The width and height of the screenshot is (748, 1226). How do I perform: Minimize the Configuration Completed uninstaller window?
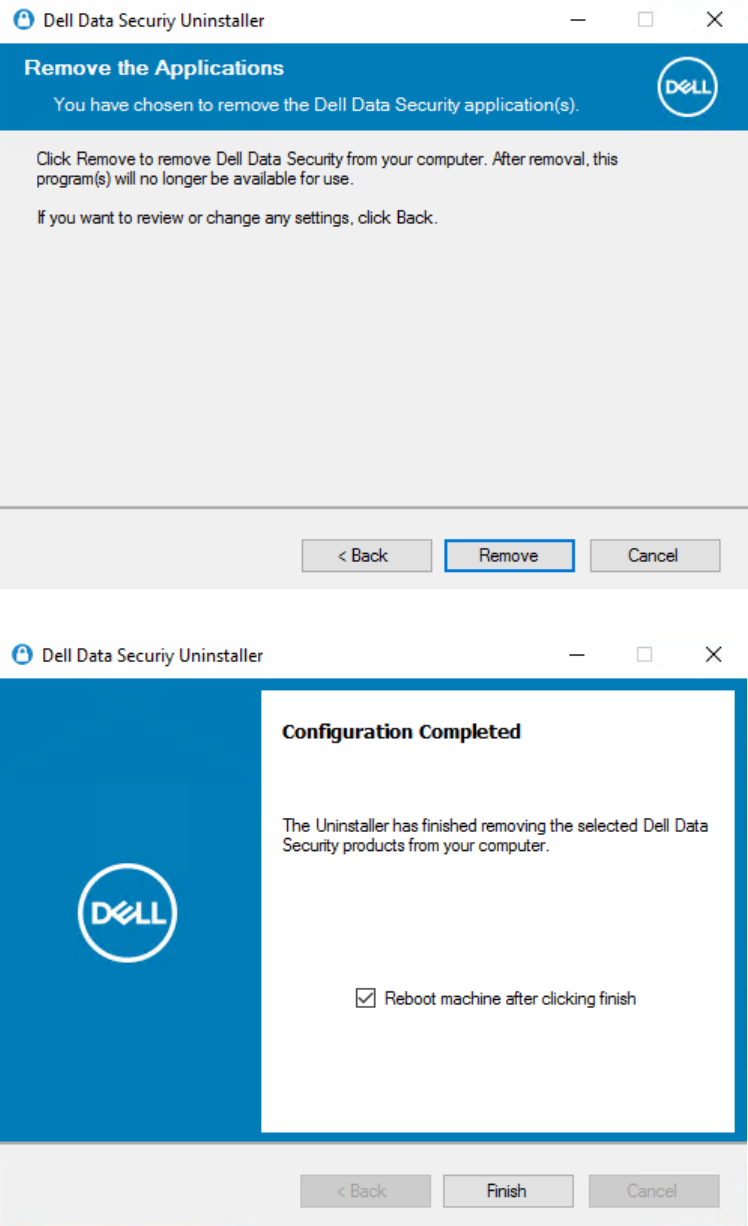pyautogui.click(x=577, y=655)
